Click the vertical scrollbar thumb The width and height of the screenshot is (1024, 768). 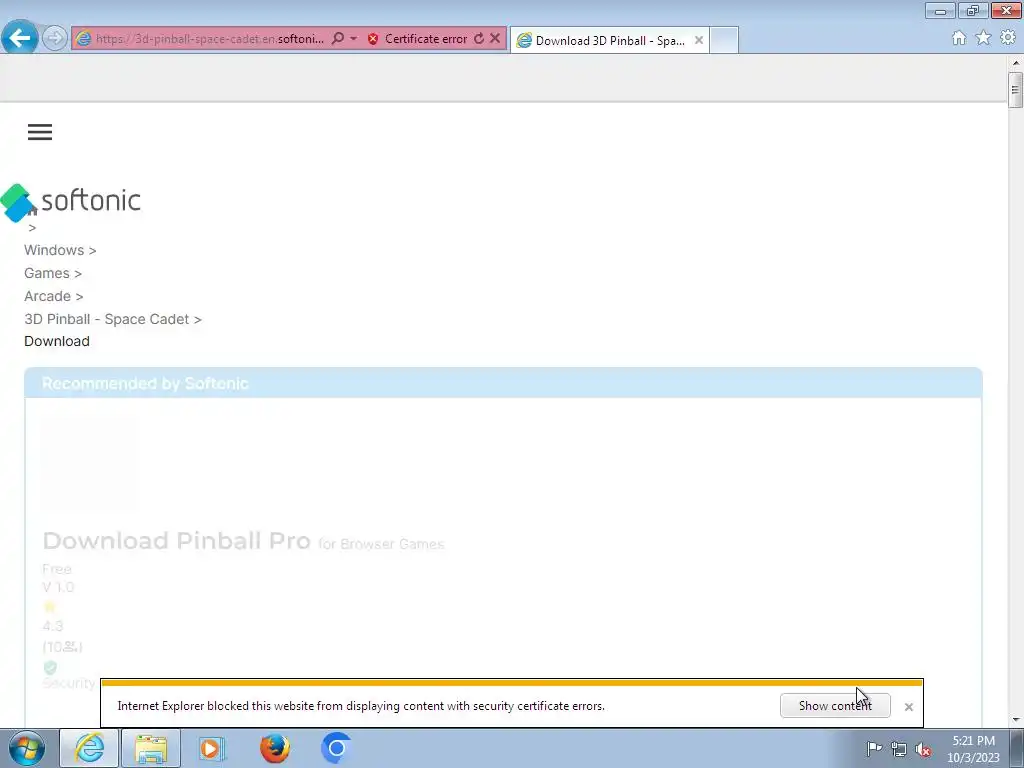(x=1015, y=90)
